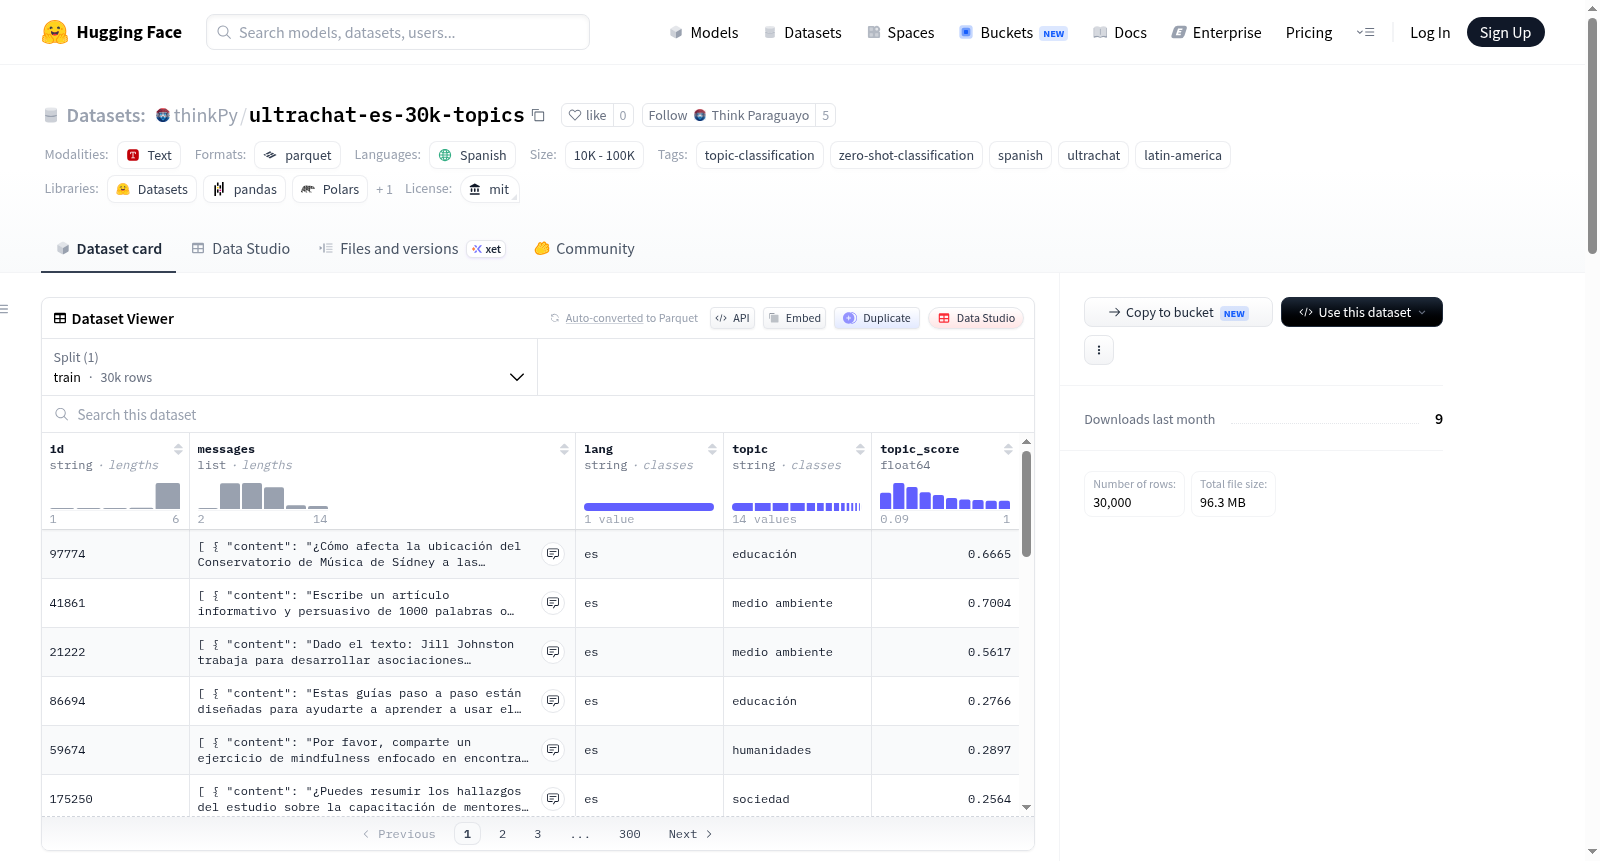Focus the Search this dataset field
This screenshot has width=1600, height=861.
click(538, 414)
